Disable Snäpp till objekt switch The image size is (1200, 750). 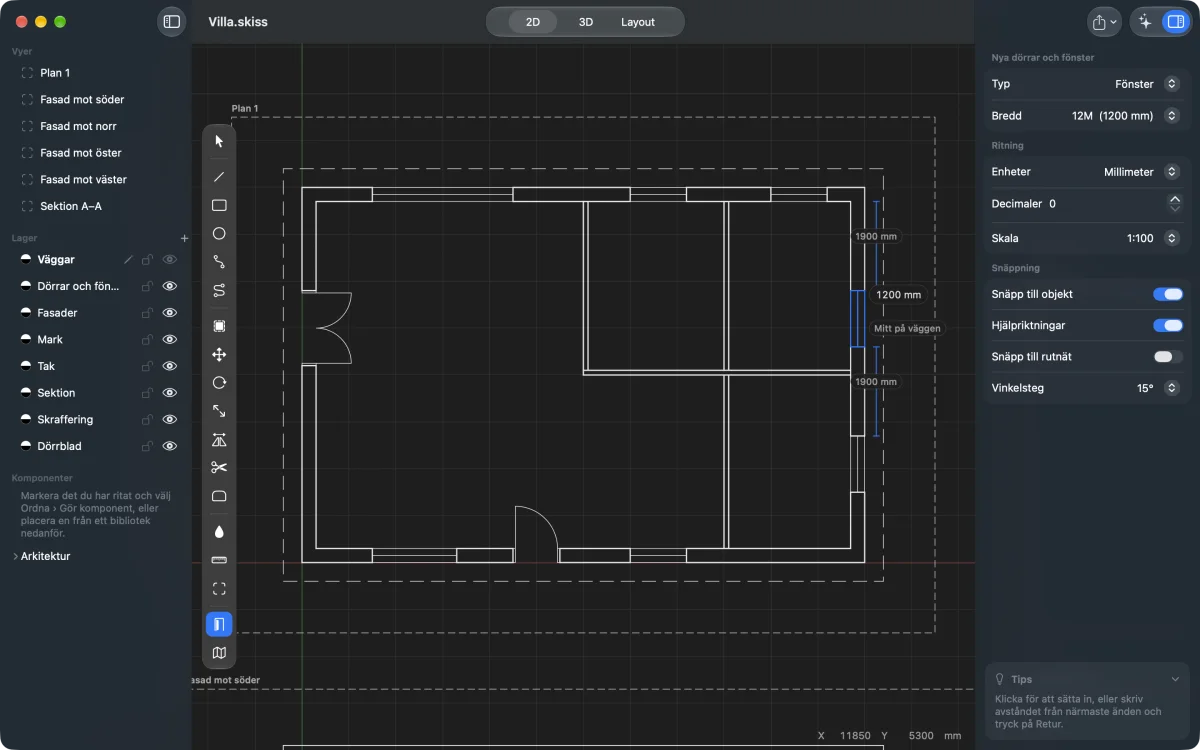(1168, 294)
